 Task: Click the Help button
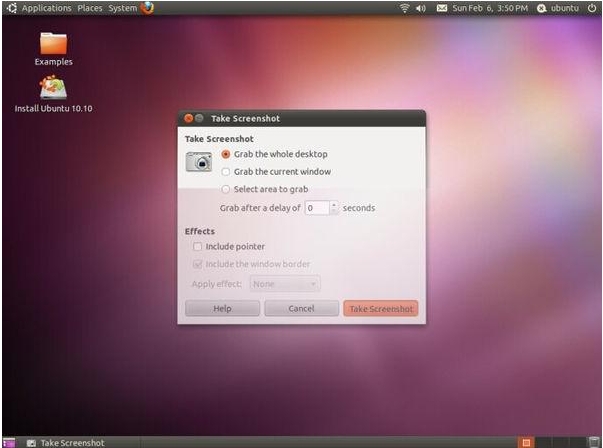pos(222,308)
